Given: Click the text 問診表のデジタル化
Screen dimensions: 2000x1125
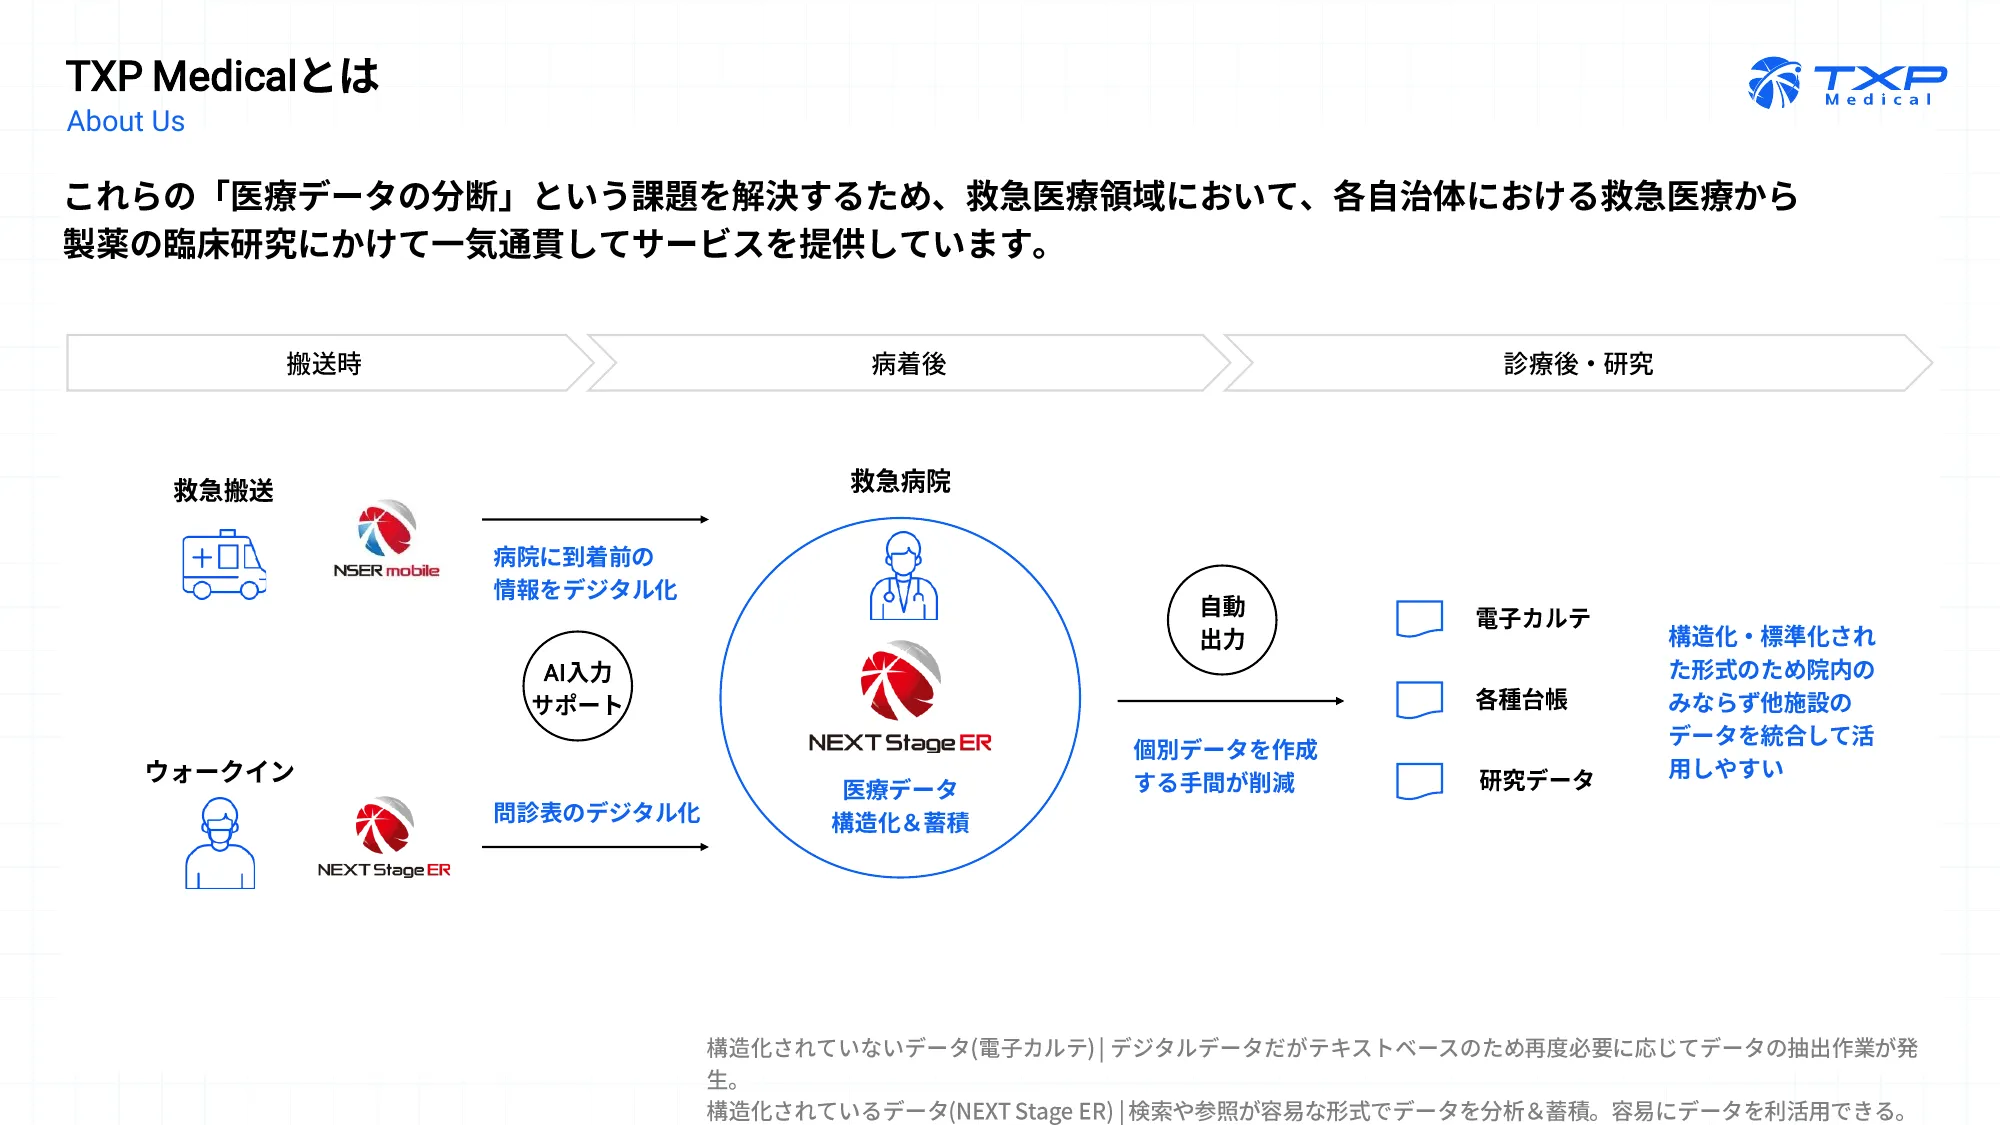Looking at the screenshot, I should click(596, 812).
